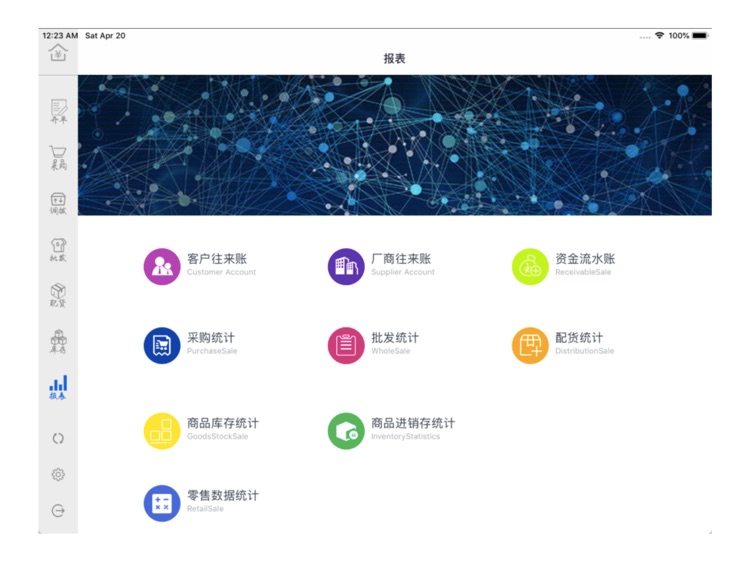Click the 厂商往来账 label
This screenshot has width=750, height=562.
tap(401, 259)
